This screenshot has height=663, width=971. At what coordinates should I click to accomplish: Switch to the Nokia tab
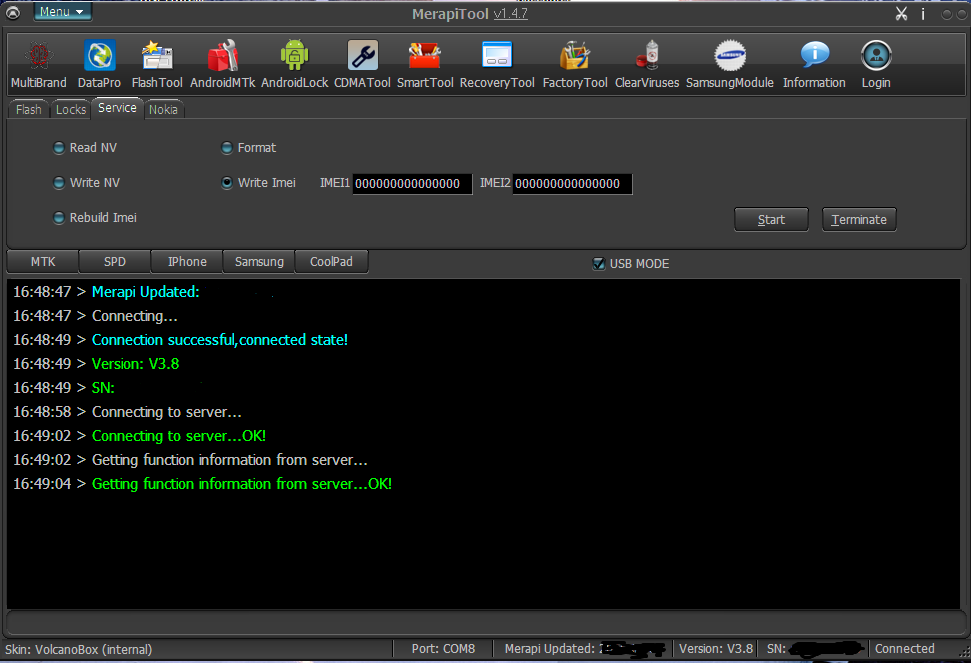[x=163, y=110]
